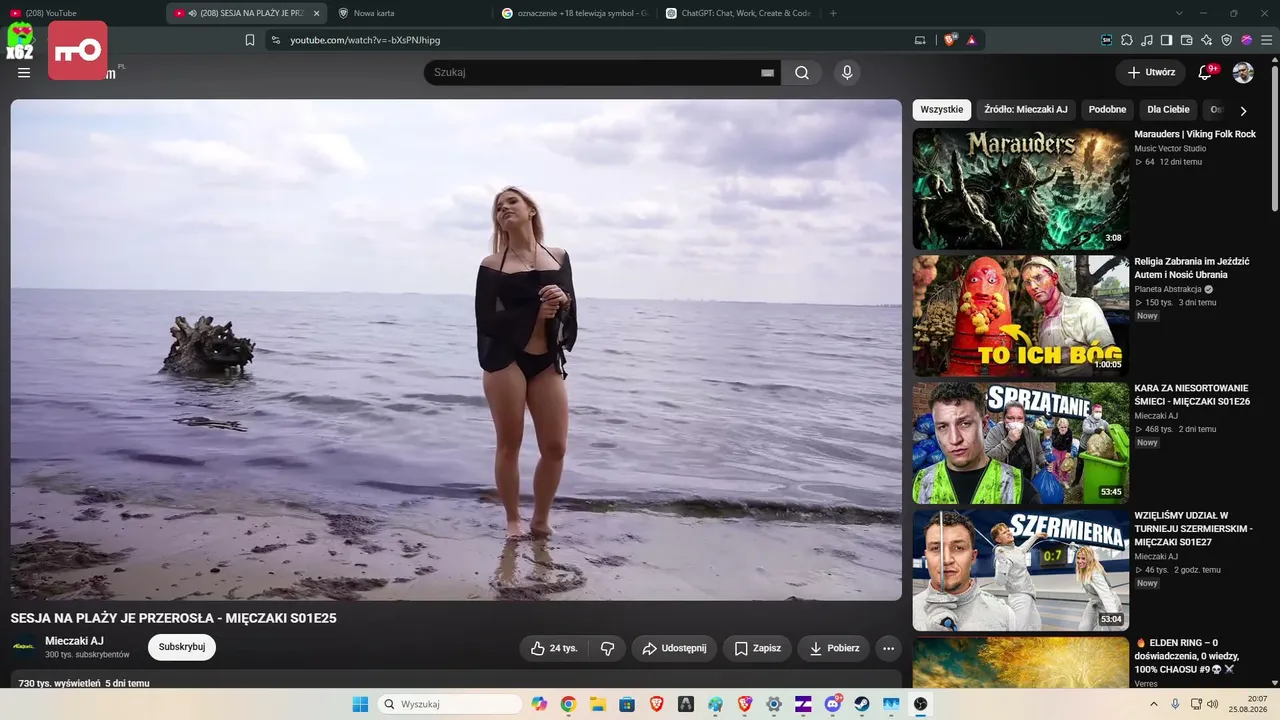Open site settings icon beside the URL

pos(276,40)
